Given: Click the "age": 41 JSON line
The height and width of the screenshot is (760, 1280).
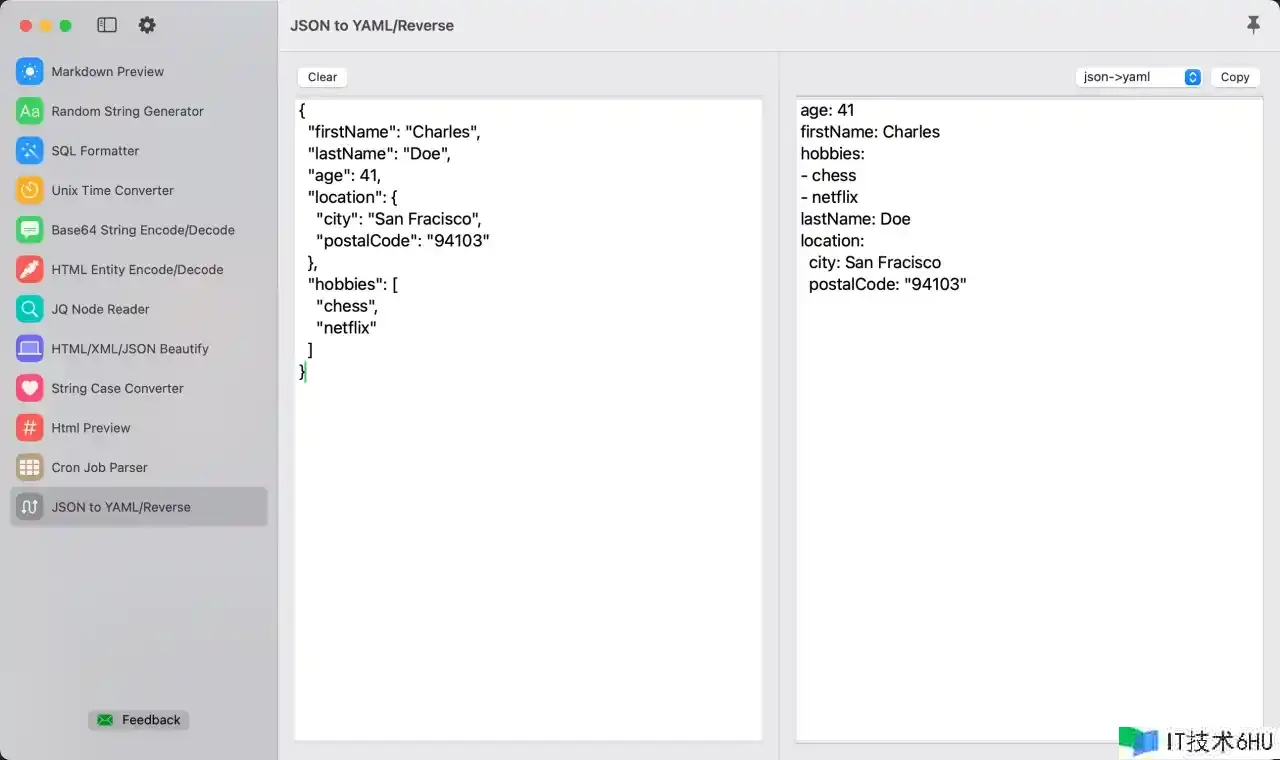Looking at the screenshot, I should pos(344,175).
